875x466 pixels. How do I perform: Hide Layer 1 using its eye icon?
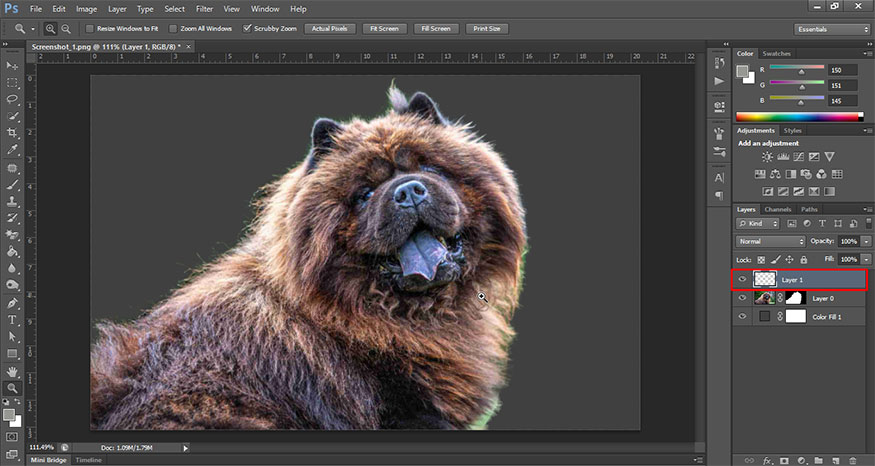click(x=742, y=280)
